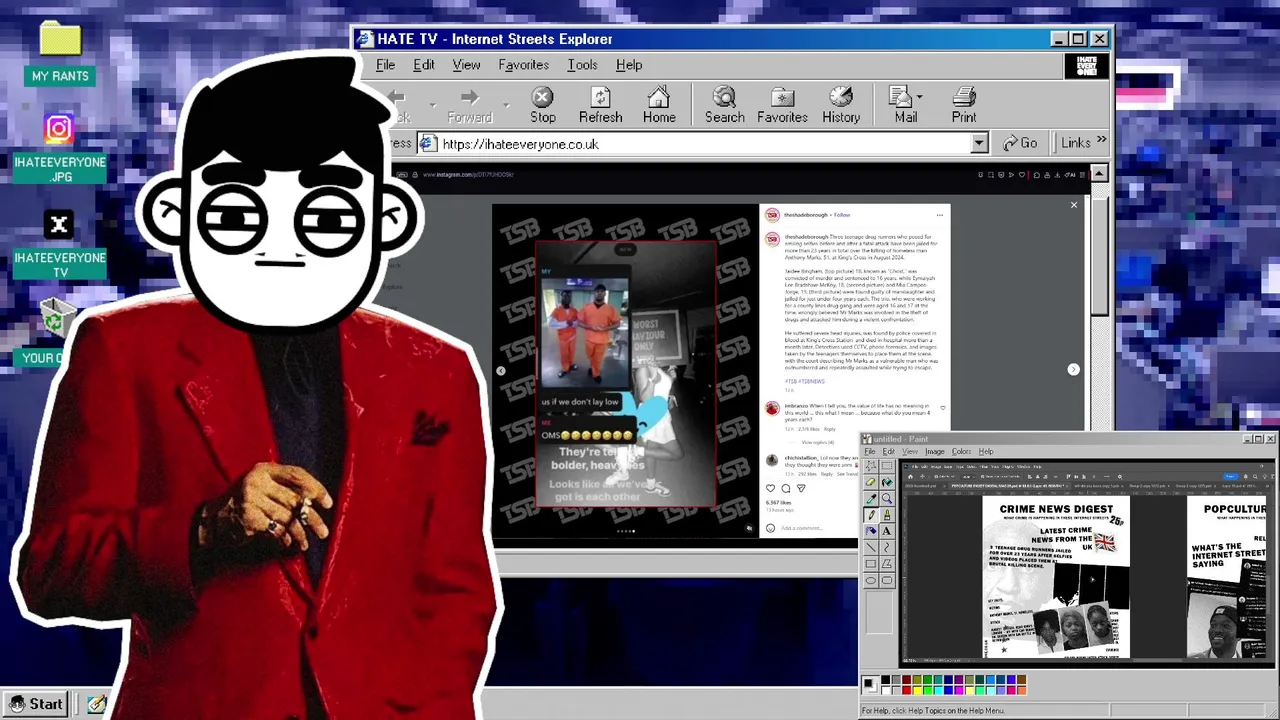Pick the bright red swatch in Paint palette
Viewport: 1280px width, 720px height.
coord(907,690)
